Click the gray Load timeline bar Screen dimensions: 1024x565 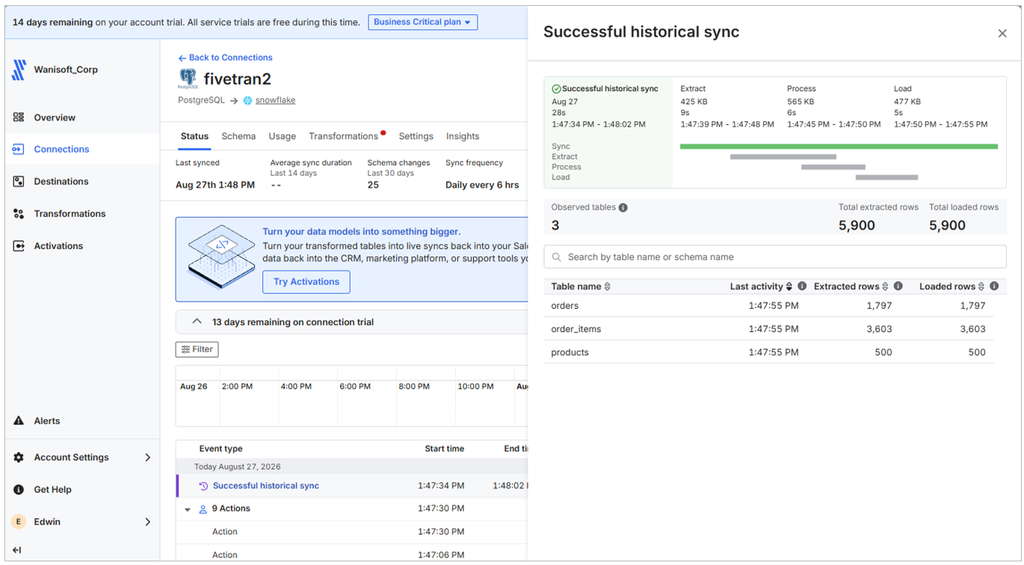[887, 177]
